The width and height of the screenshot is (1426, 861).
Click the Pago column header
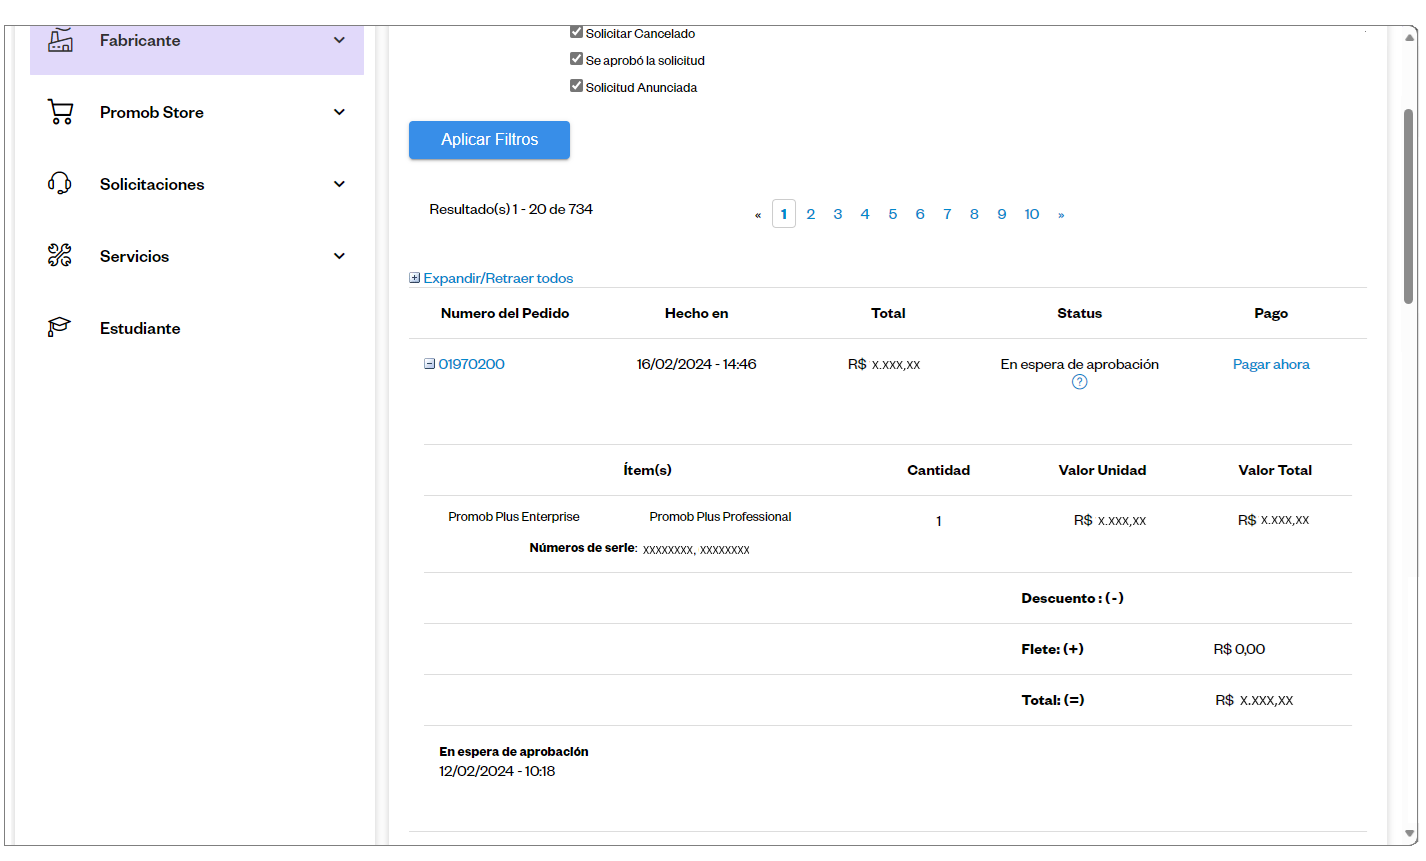point(1271,313)
